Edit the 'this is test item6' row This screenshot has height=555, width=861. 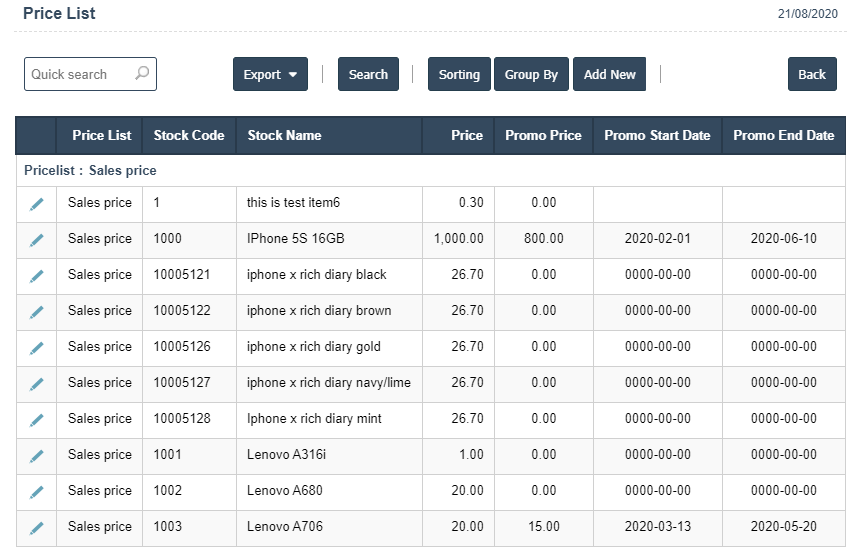37,204
